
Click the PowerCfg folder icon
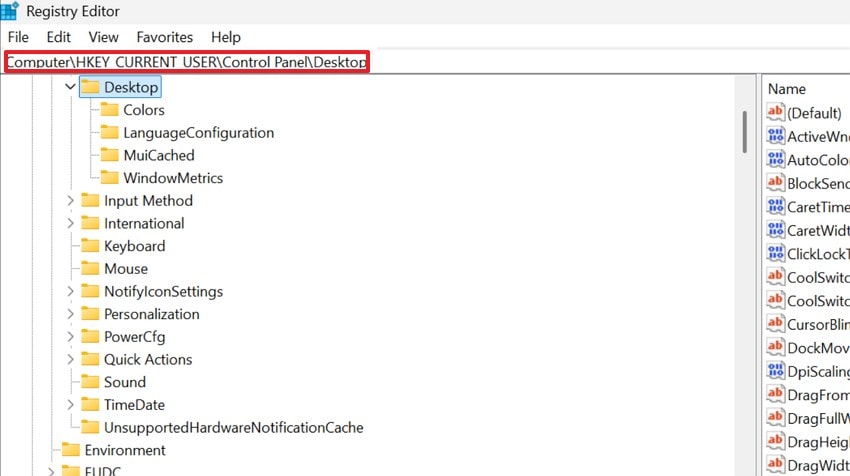[91, 337]
